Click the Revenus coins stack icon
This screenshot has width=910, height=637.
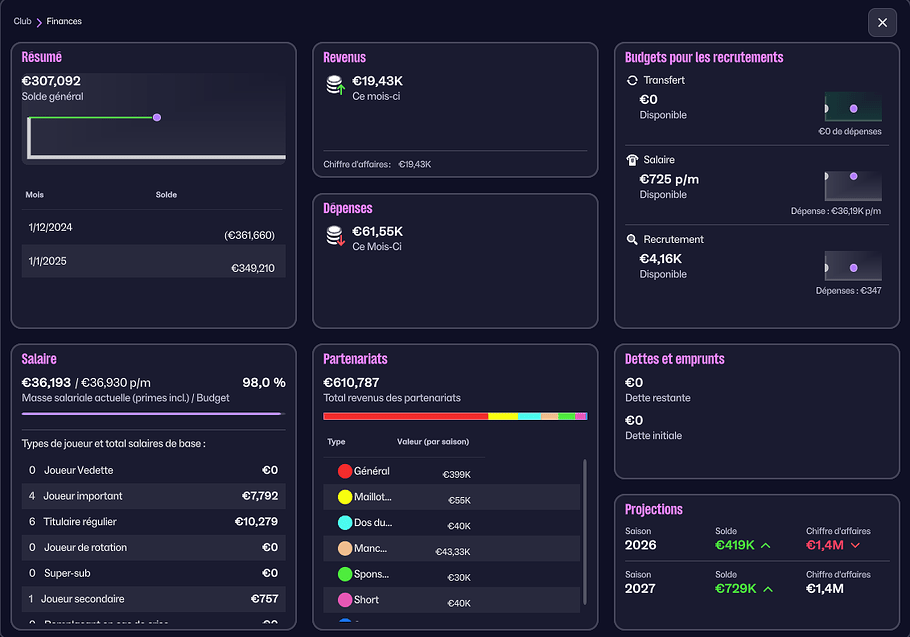click(335, 86)
